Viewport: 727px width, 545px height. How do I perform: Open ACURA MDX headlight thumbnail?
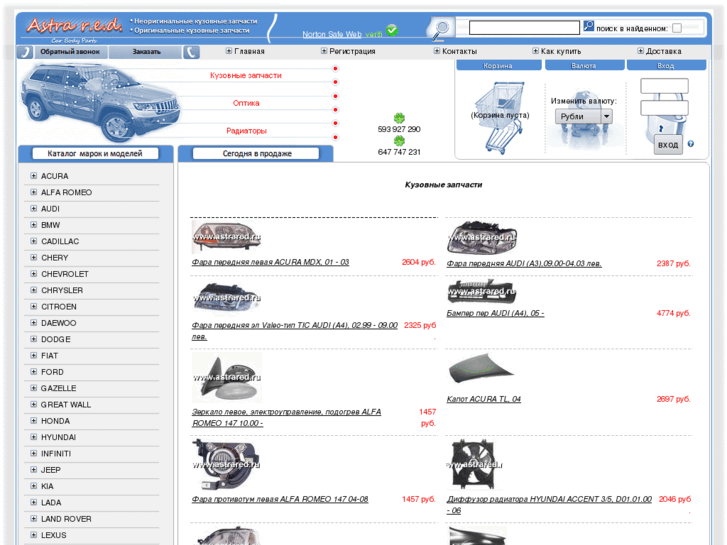coord(226,237)
